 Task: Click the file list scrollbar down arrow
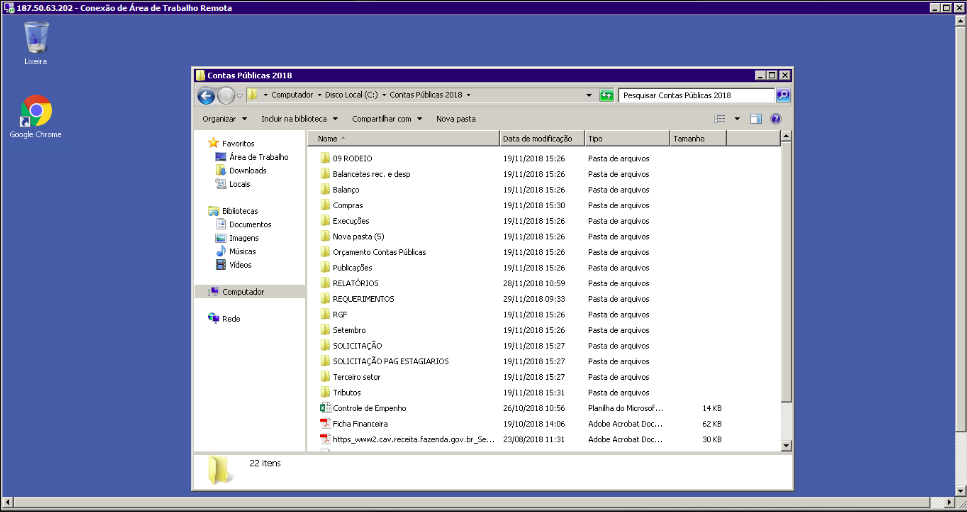(x=785, y=445)
